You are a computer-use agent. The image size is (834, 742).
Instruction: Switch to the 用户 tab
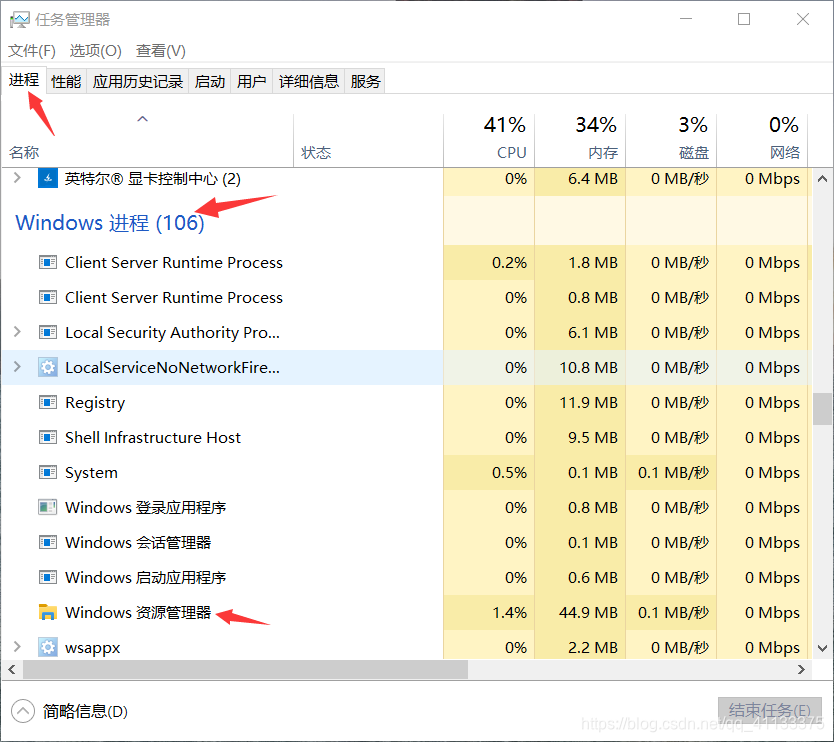(x=252, y=81)
